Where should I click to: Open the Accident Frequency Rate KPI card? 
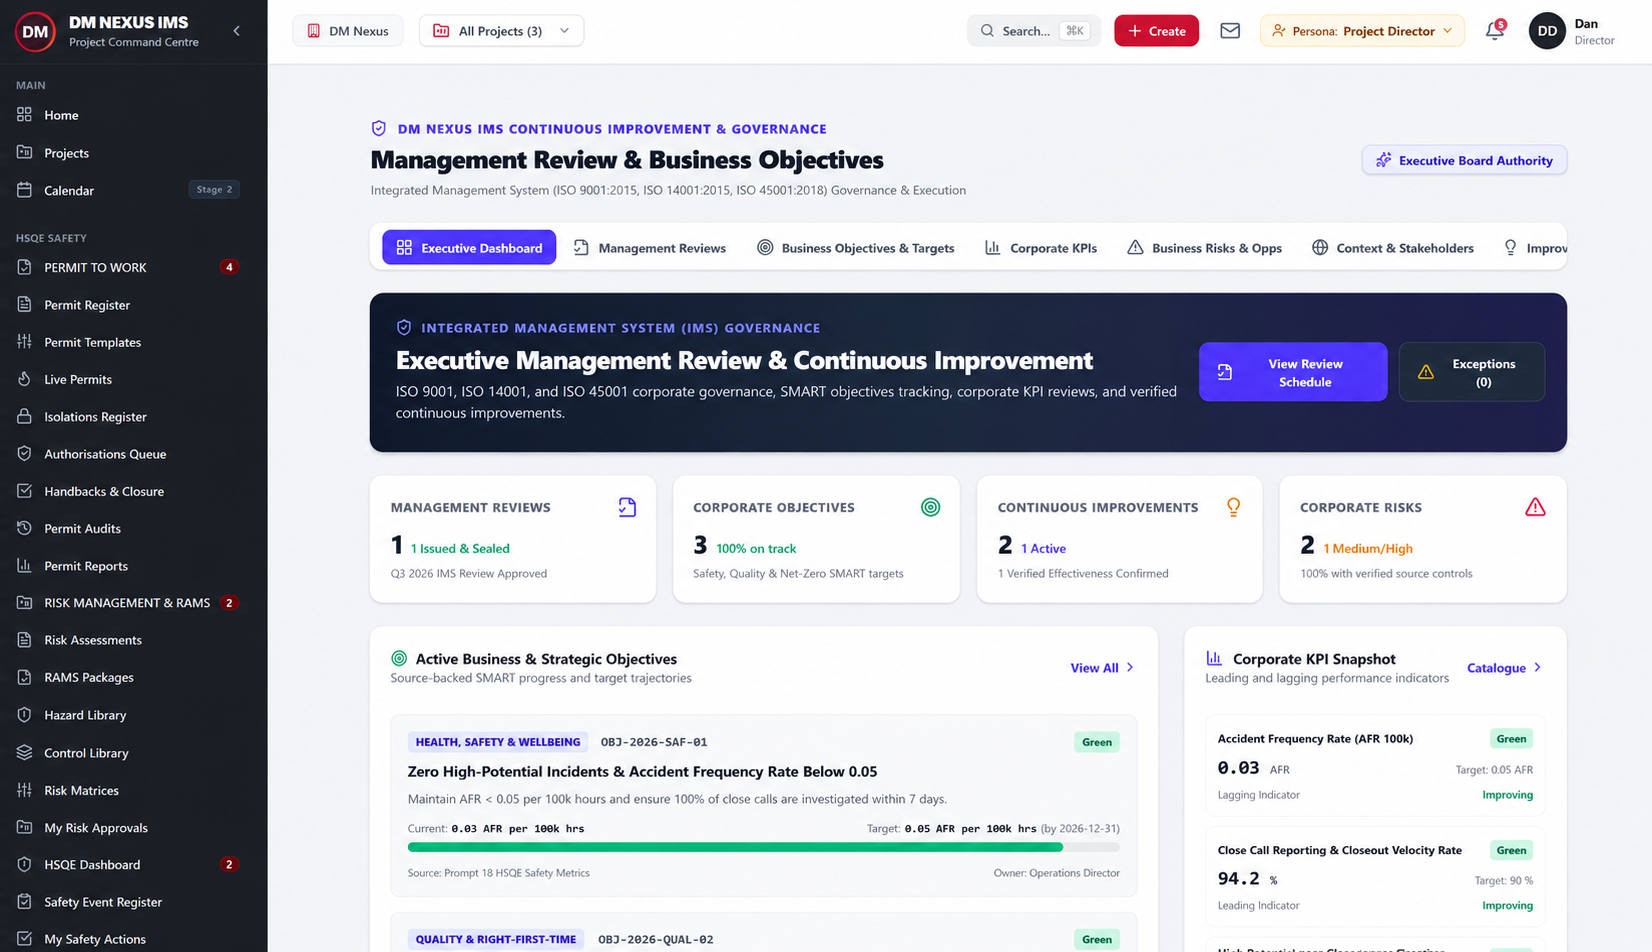1375,766
